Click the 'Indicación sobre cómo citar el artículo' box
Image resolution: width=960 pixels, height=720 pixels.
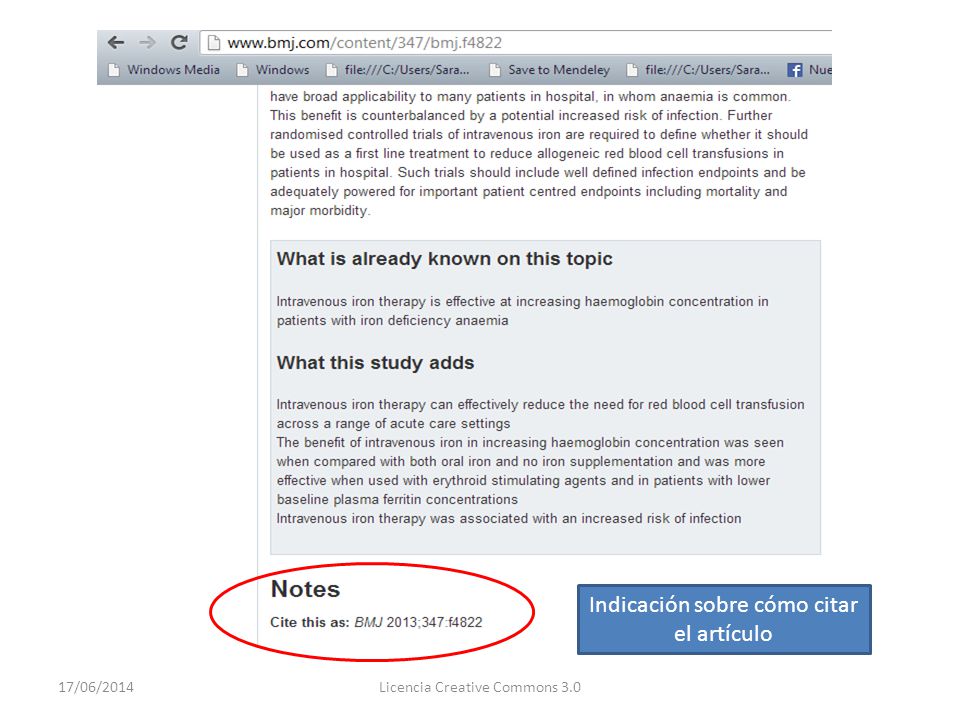(724, 620)
